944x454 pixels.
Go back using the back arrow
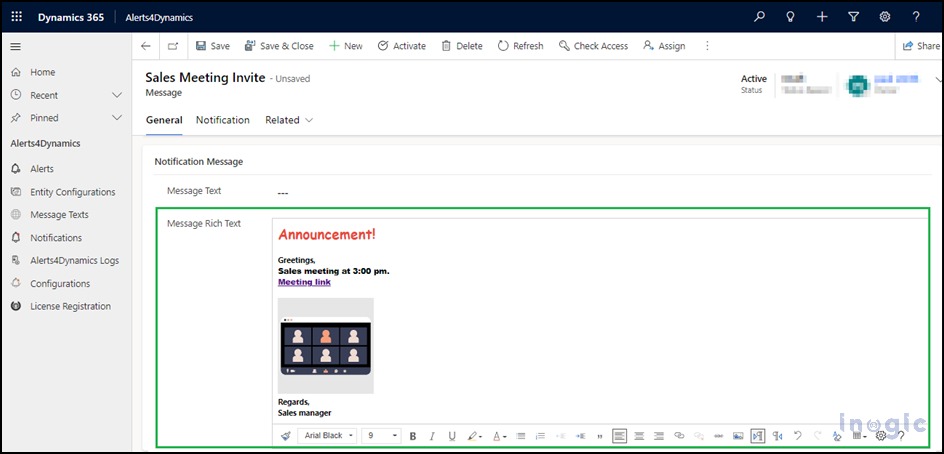[x=145, y=46]
